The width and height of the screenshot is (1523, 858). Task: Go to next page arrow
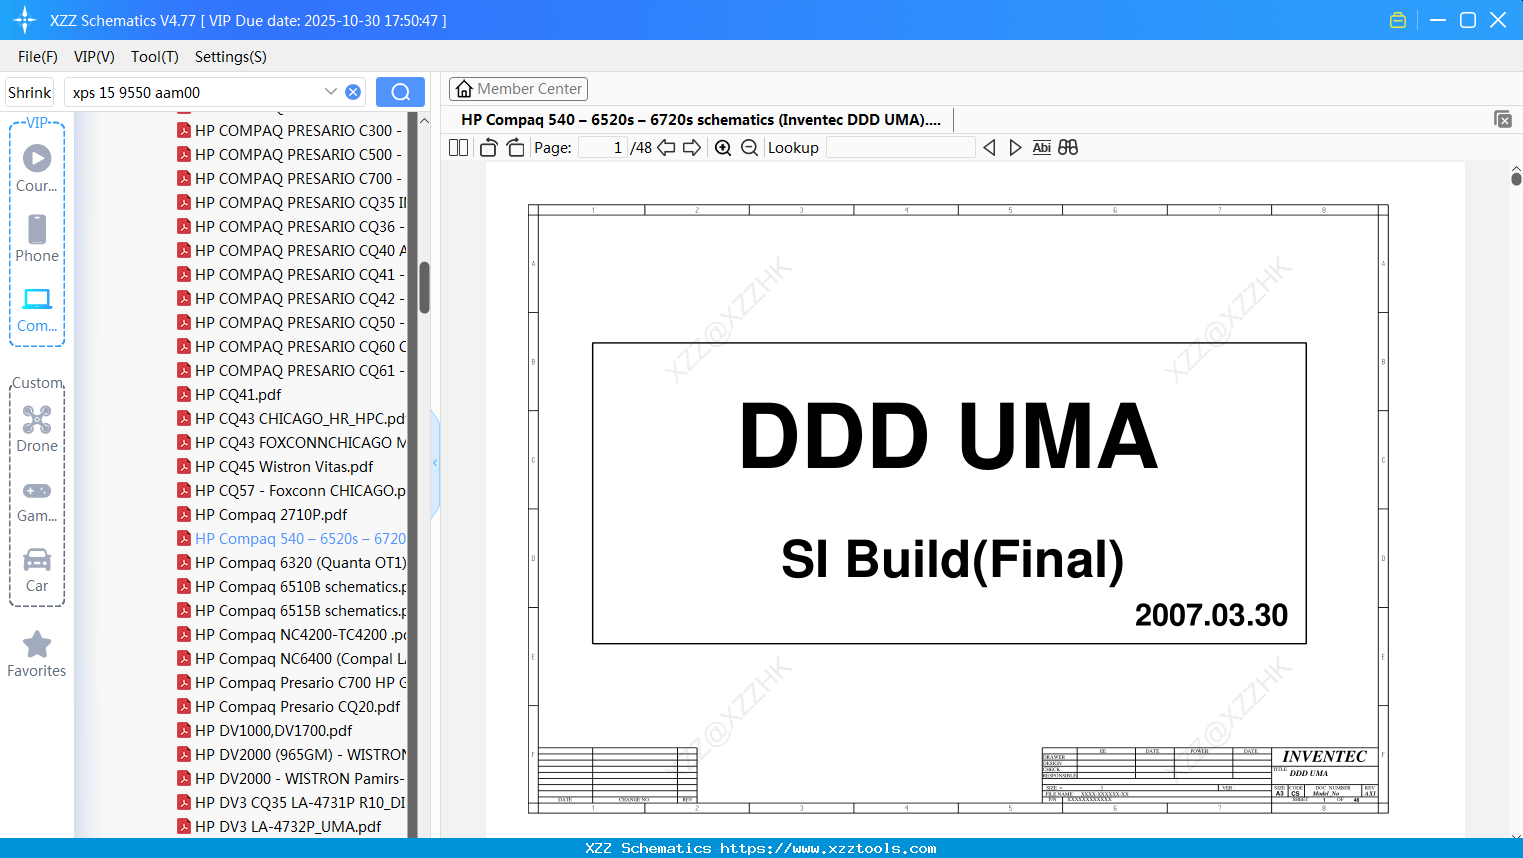pyautogui.click(x=692, y=148)
